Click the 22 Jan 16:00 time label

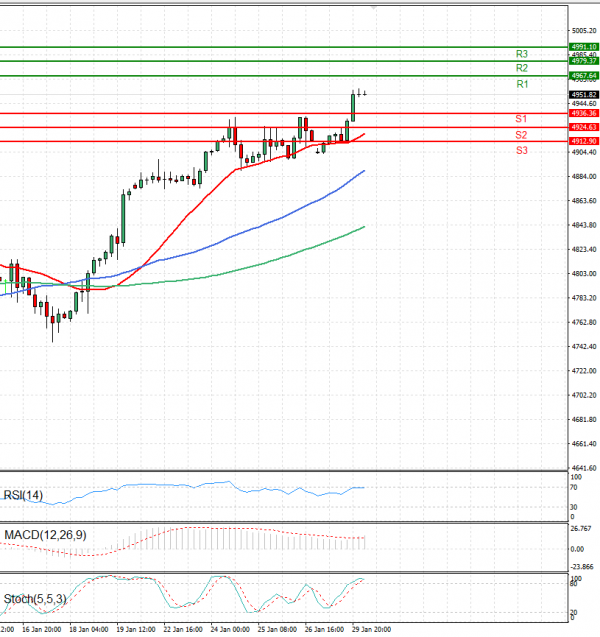183,629
